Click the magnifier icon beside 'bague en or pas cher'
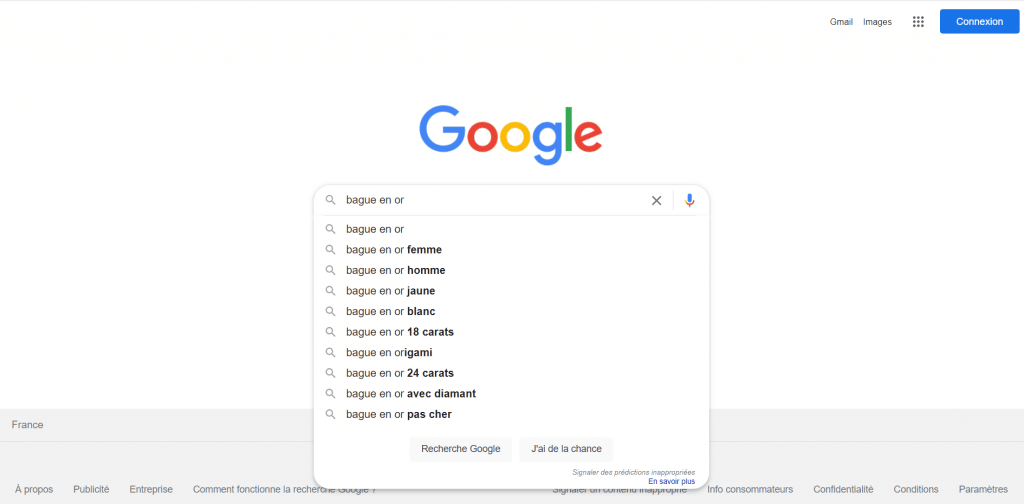Viewport: 1024px width, 504px height. (330, 414)
